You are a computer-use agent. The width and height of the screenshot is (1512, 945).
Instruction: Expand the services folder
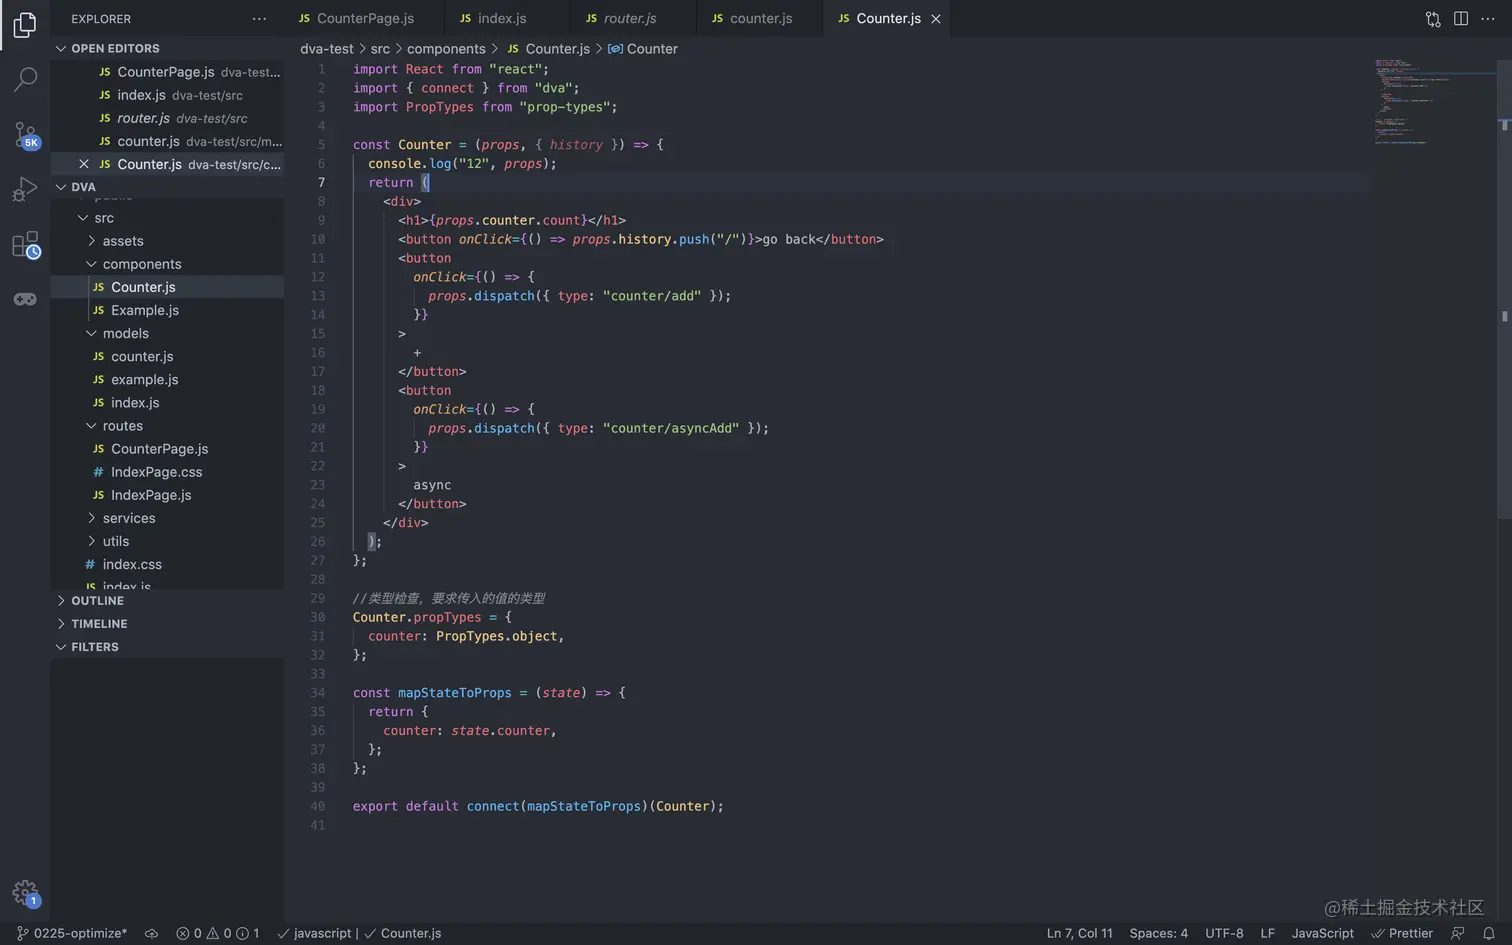point(92,518)
